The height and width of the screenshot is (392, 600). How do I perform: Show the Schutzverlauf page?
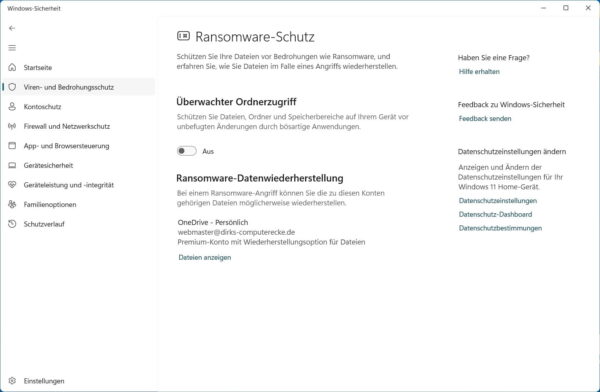(79, 224)
